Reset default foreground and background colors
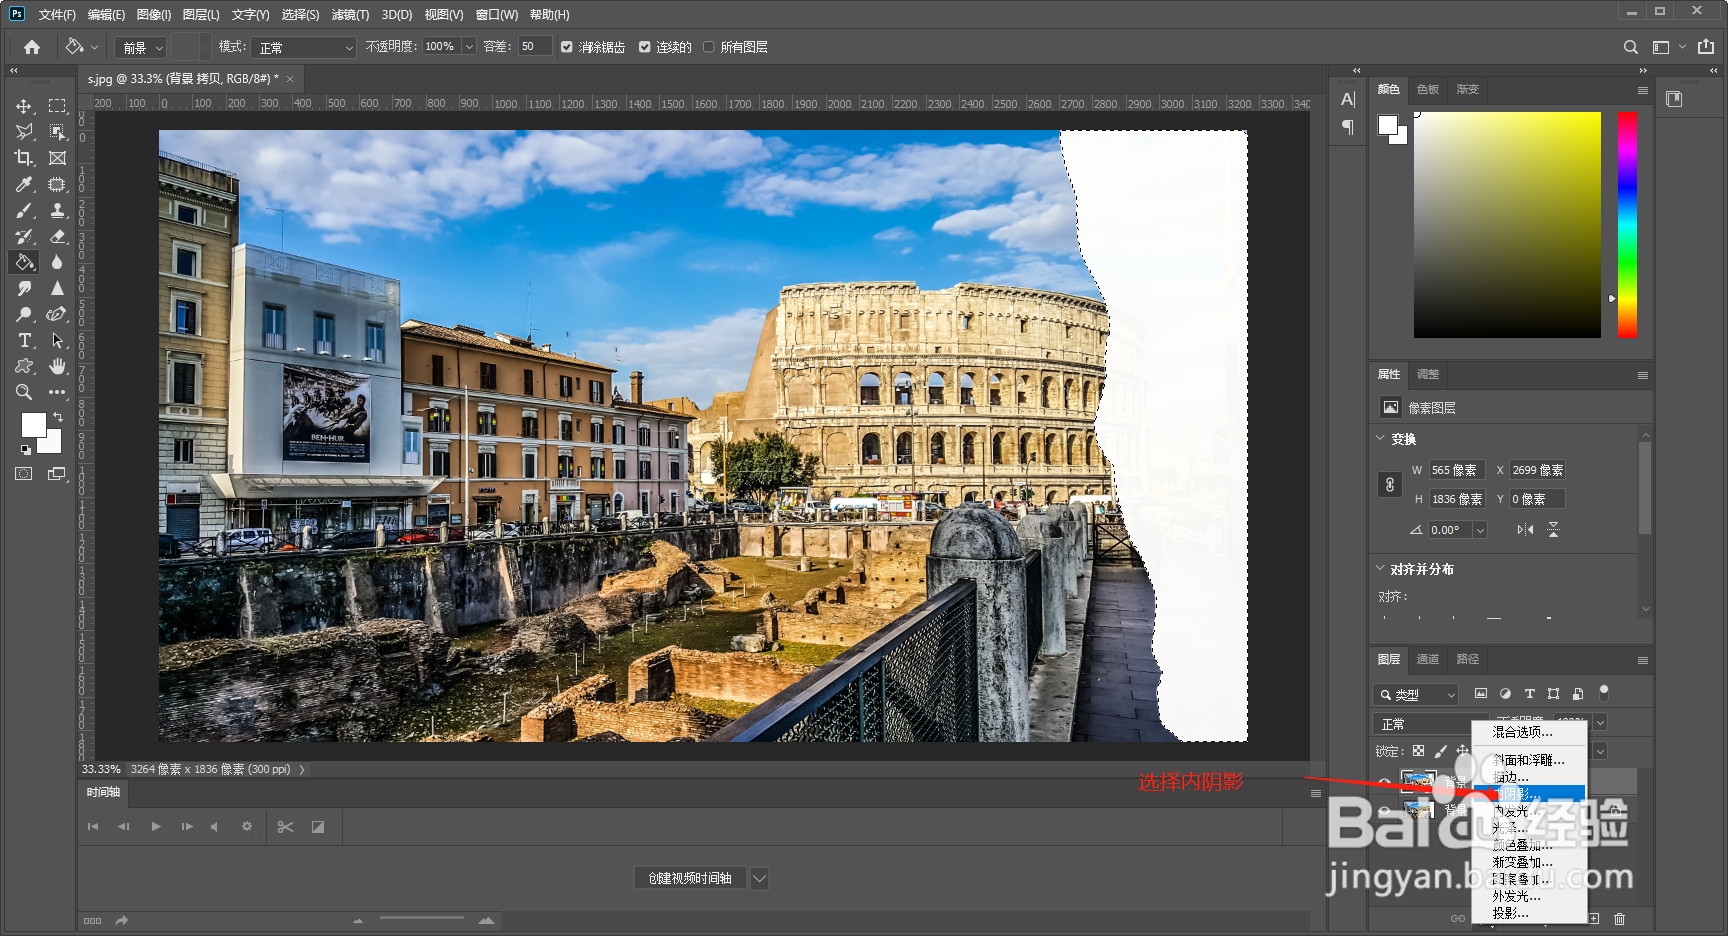Screen dimensions: 1728x936 coord(26,449)
